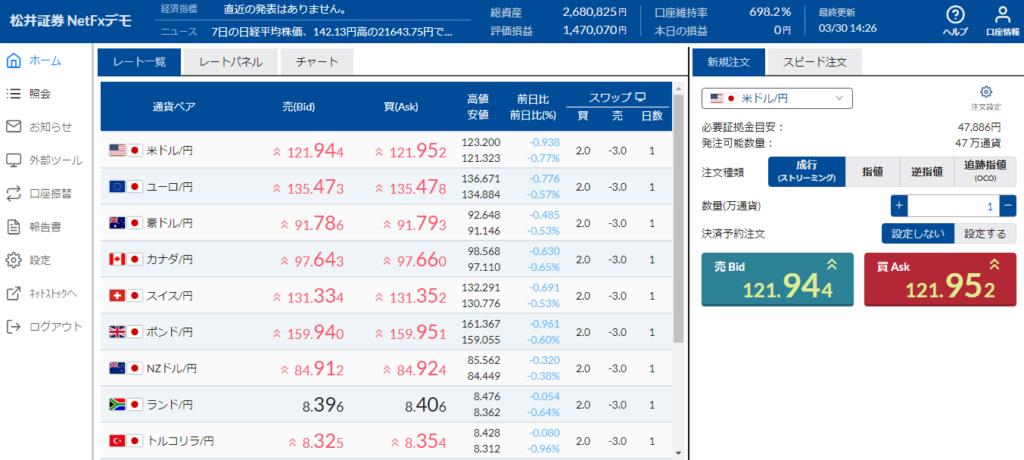Click the Canadian flag in カナダ/円 row
The height and width of the screenshot is (460, 1024).
point(118,259)
